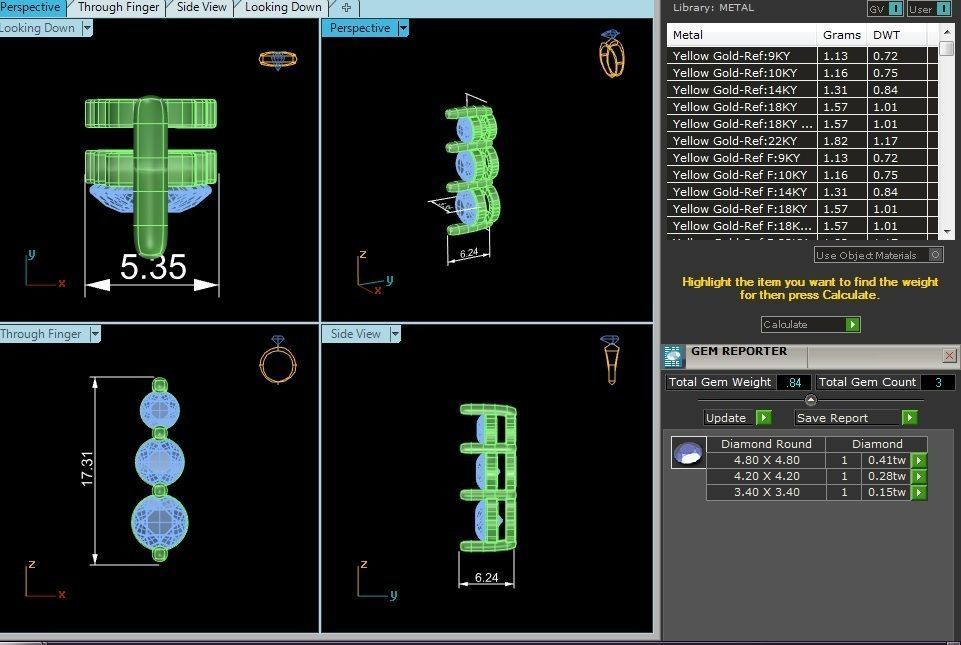Click the Save Report button
The image size is (961, 645).
coord(855,418)
